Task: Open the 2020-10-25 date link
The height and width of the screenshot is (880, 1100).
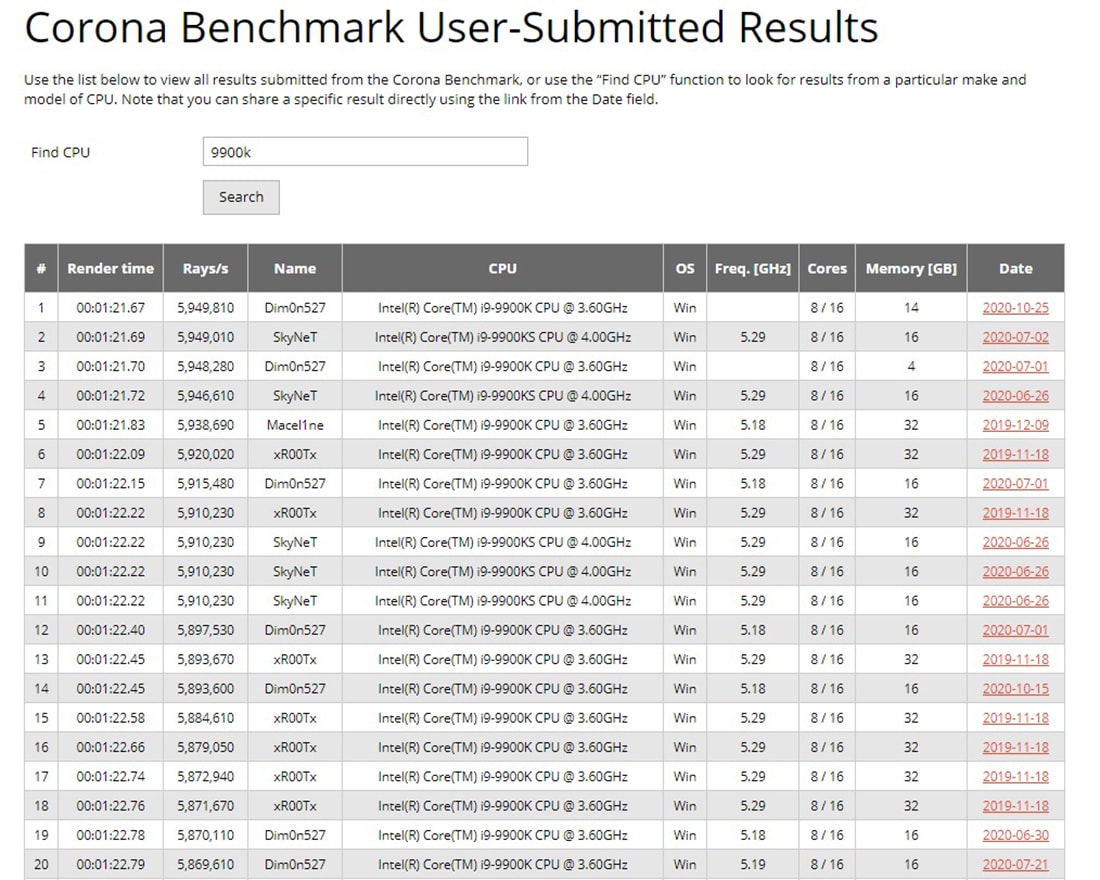Action: pyautogui.click(x=1015, y=308)
